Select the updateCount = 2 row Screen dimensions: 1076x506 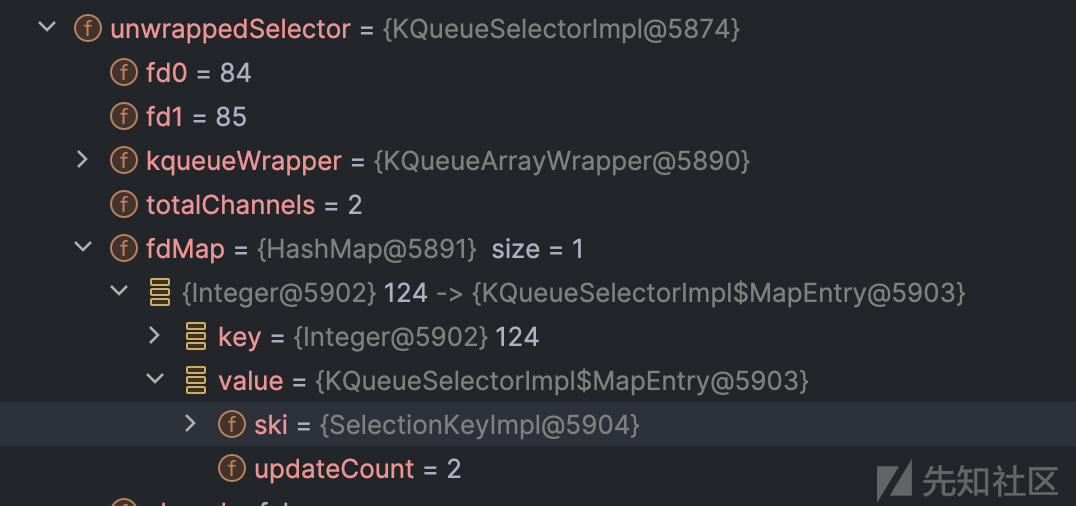click(x=538, y=468)
